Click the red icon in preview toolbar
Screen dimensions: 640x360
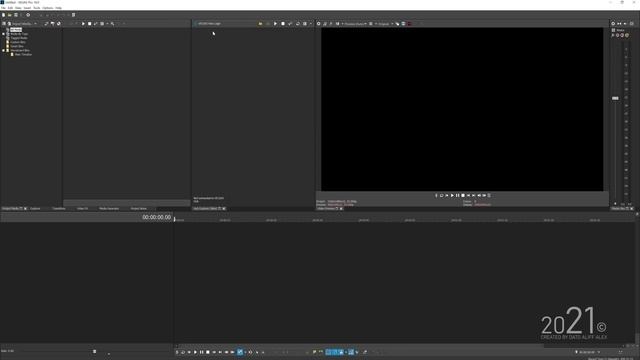point(409,24)
